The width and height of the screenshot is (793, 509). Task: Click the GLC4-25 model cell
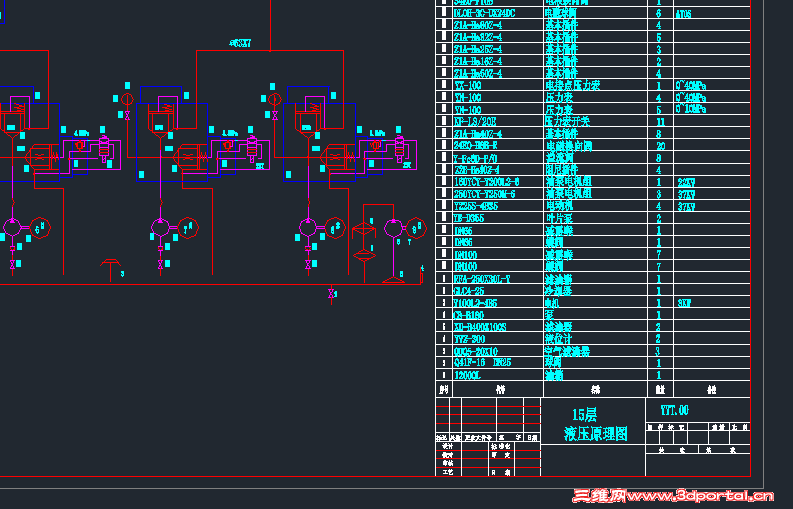(469, 291)
